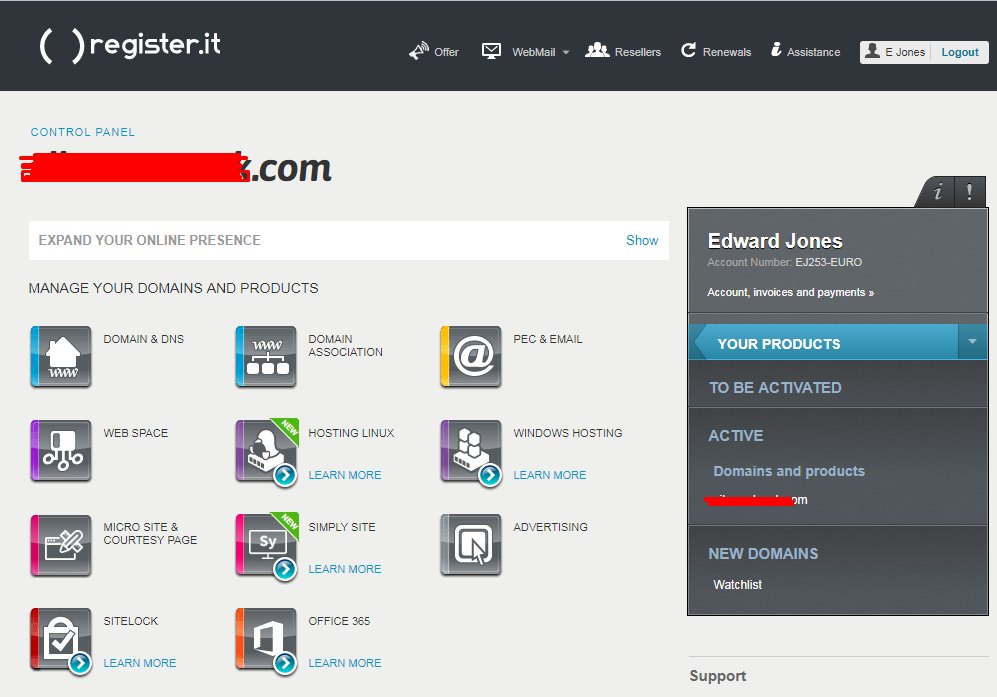The image size is (997, 697).
Task: Click the Micro Site & Courtesy Page label
Action: (150, 534)
